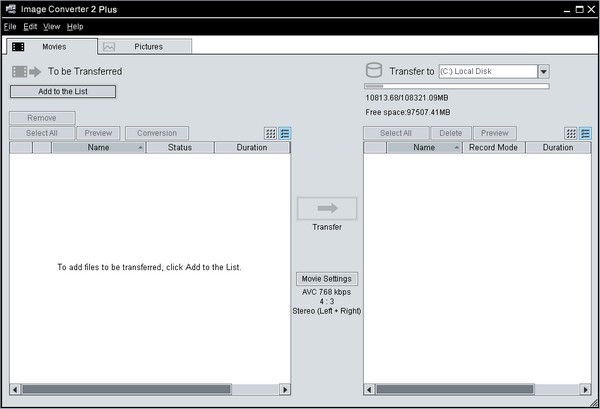This screenshot has width=600, height=409.
Task: Click the Free space:97507.41MB text
Action: (408, 112)
